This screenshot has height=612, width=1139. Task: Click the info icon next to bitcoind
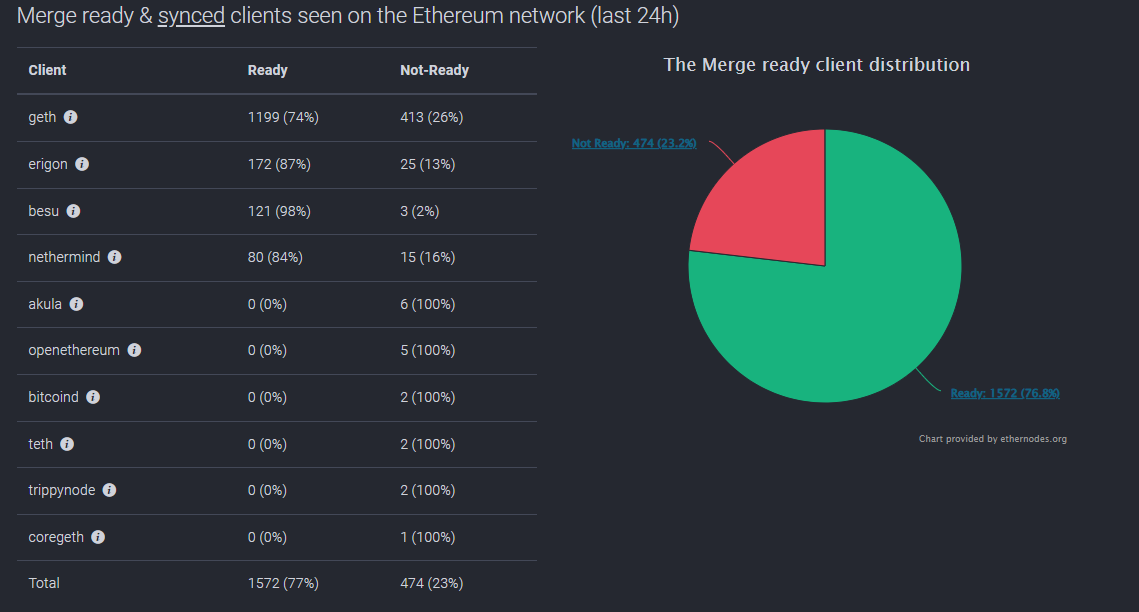[93, 397]
